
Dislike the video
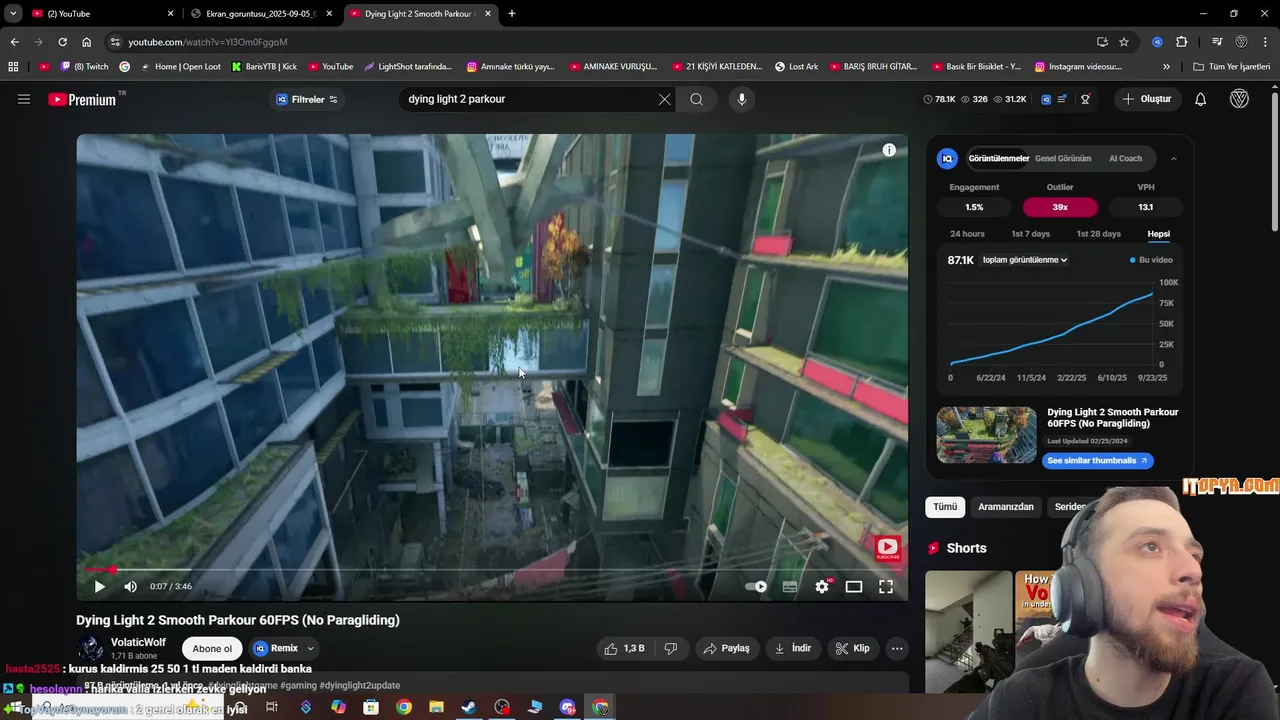671,648
